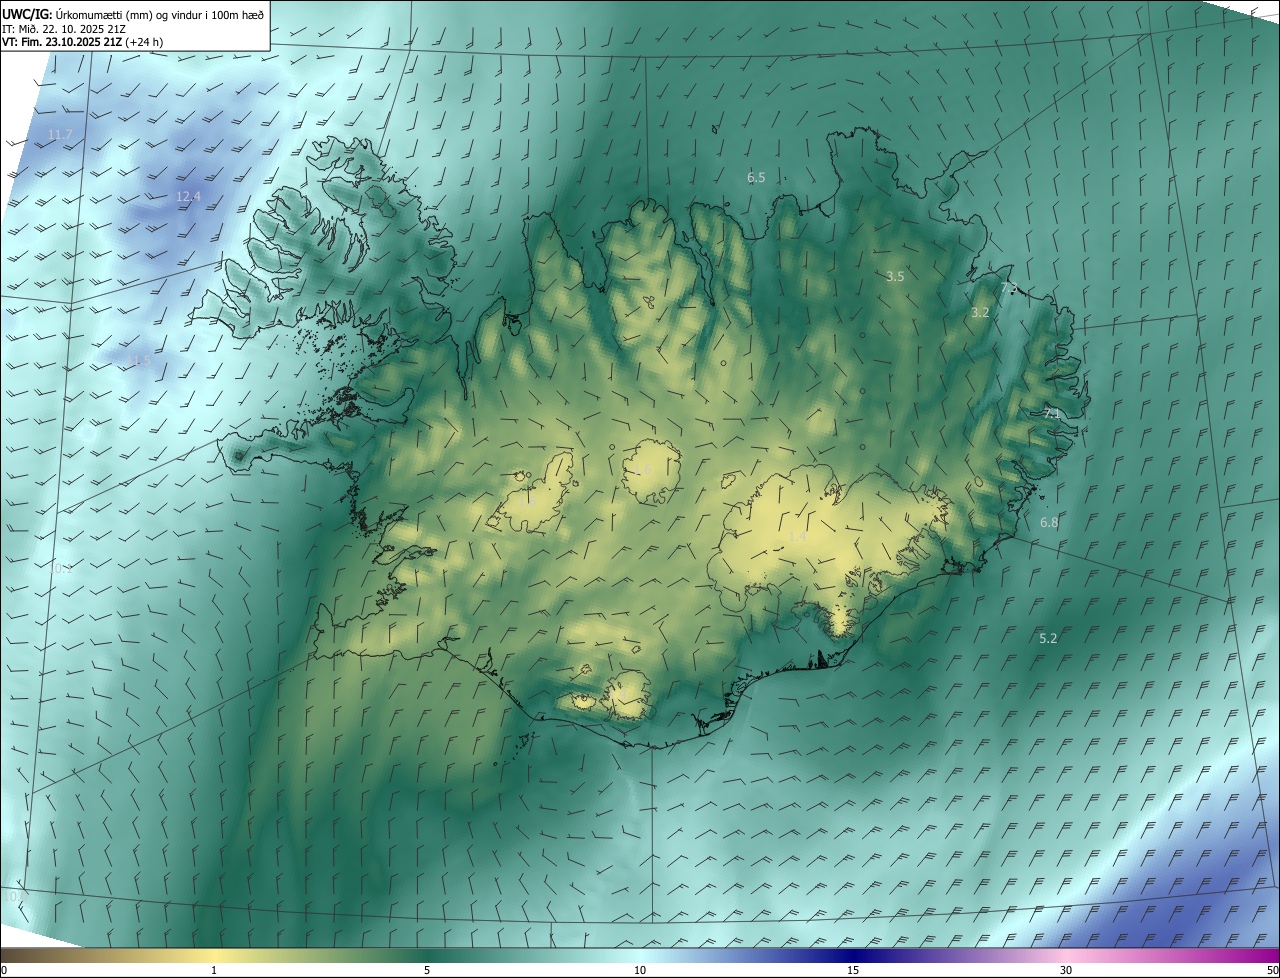Click the 10.1 value label off the west coast

click(x=60, y=568)
